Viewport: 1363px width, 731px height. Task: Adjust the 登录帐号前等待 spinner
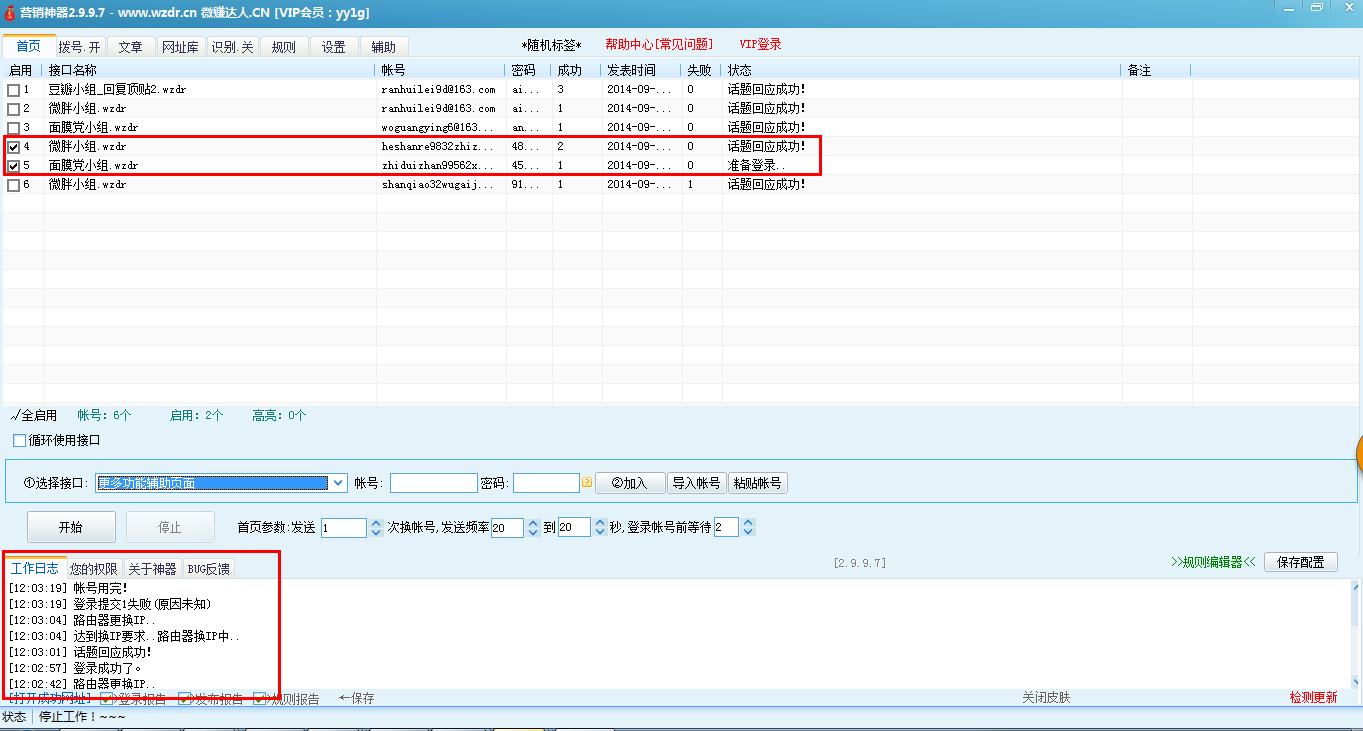tap(748, 527)
